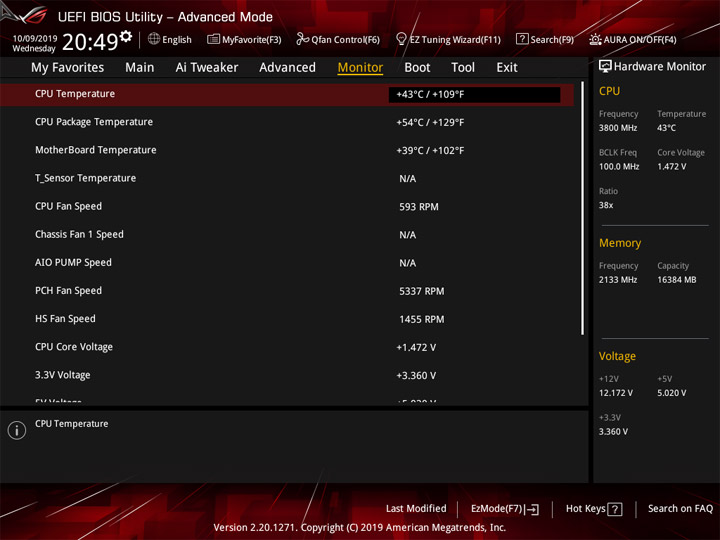
Task: Select the T_Sensor Temperature row
Action: (x=287, y=178)
